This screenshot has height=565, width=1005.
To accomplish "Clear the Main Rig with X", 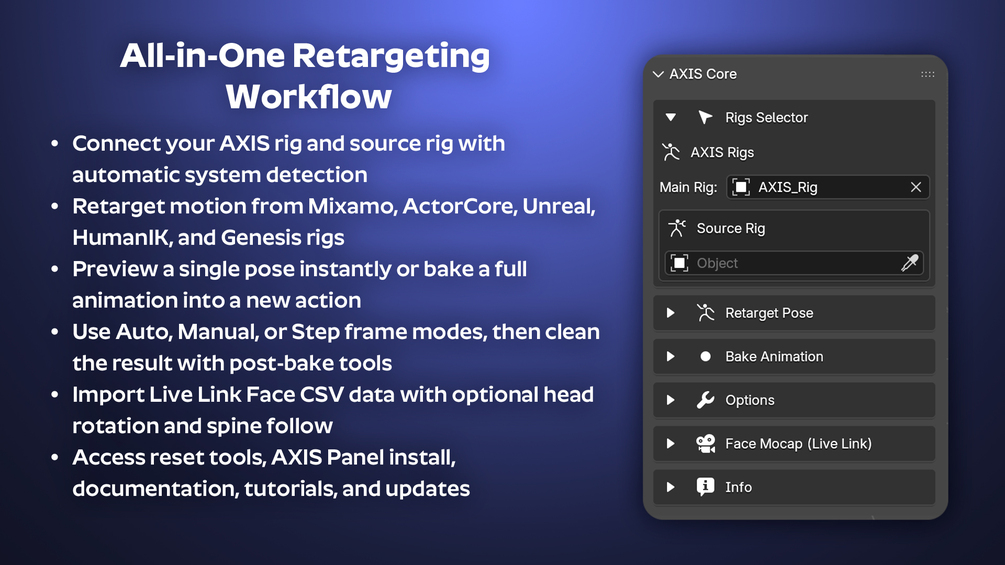I will (x=916, y=187).
